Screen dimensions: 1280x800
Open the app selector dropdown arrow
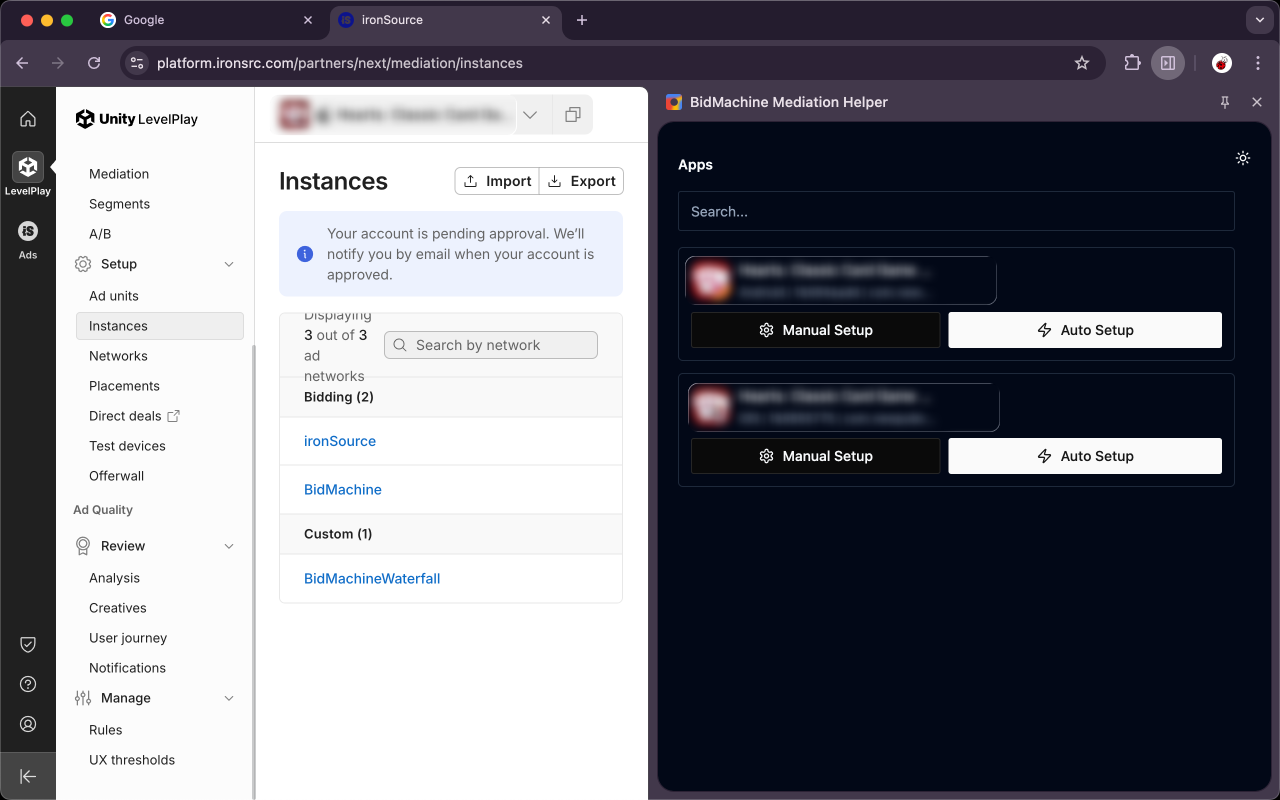point(530,115)
